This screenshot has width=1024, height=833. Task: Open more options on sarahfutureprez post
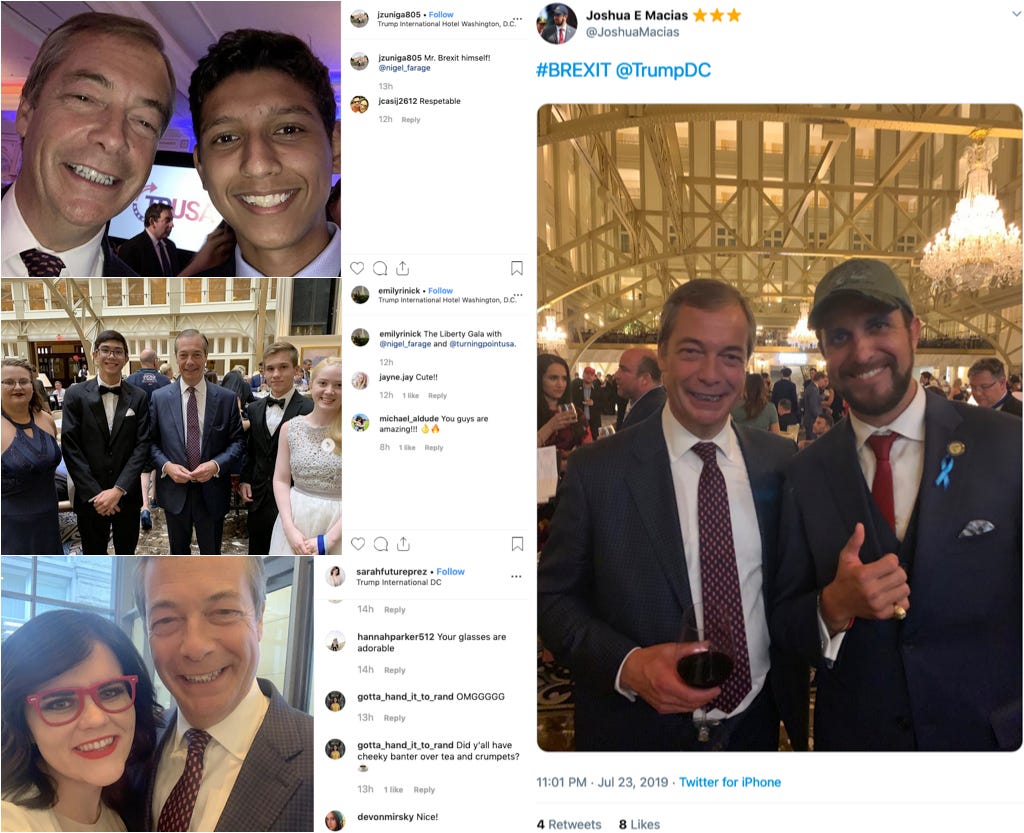tap(516, 576)
